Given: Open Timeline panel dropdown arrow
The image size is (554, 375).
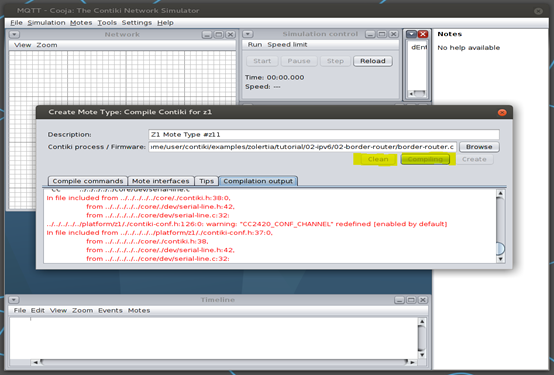Looking at the screenshot, I should (x=13, y=300).
